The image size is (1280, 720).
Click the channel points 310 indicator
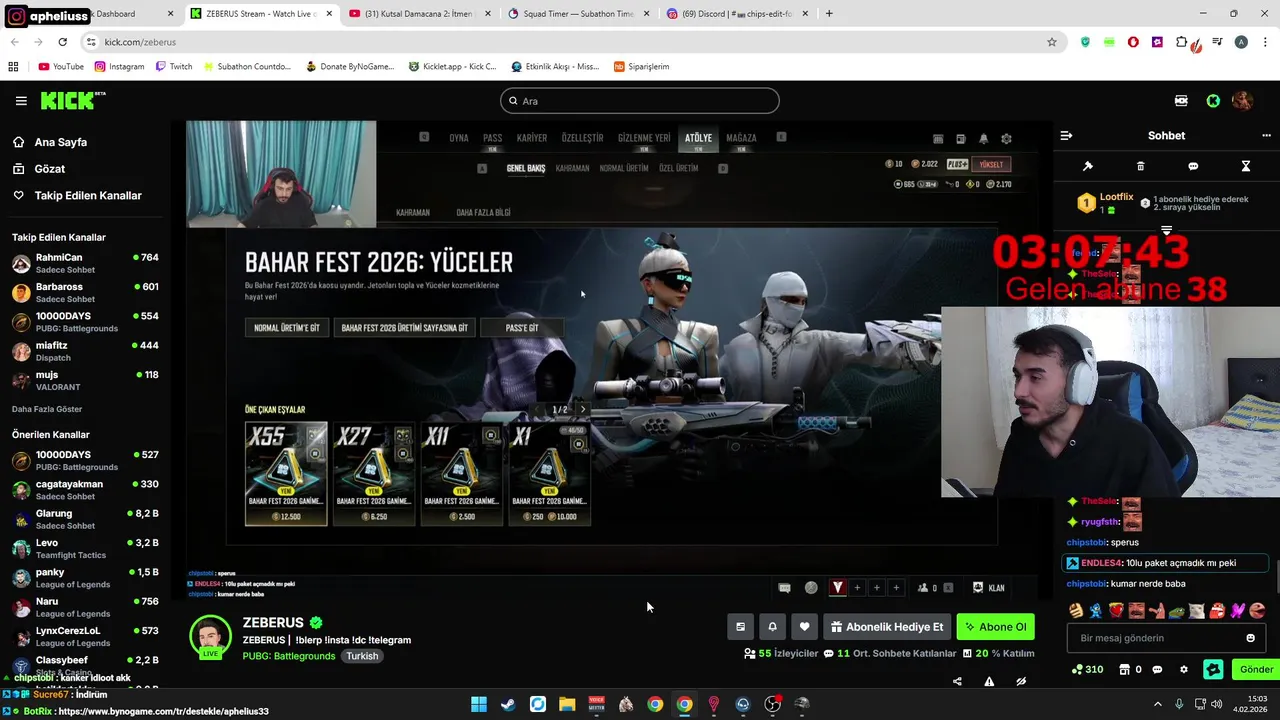coord(1087,670)
